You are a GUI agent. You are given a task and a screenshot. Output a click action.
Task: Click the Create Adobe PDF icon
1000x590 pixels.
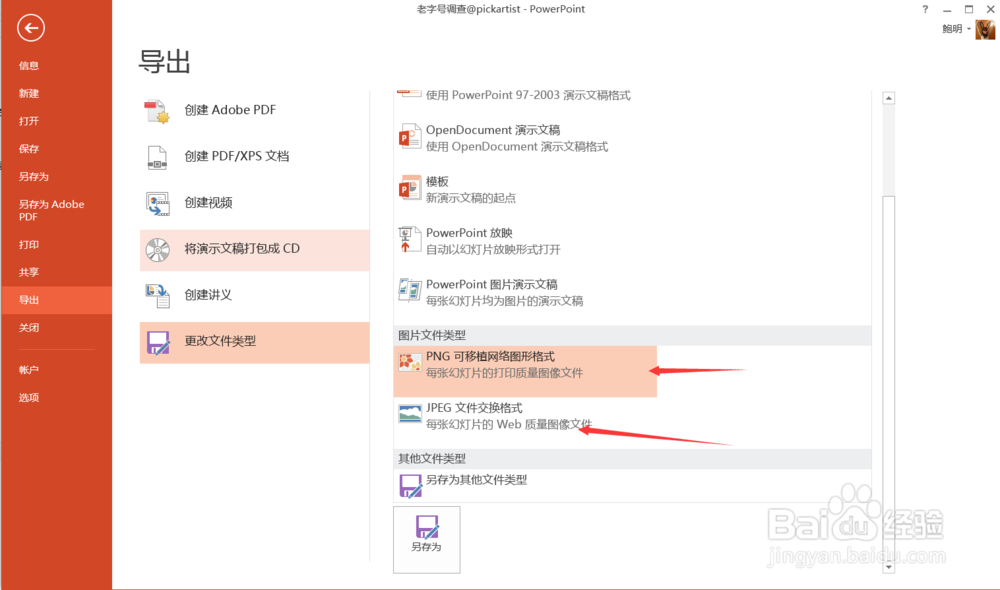point(157,111)
